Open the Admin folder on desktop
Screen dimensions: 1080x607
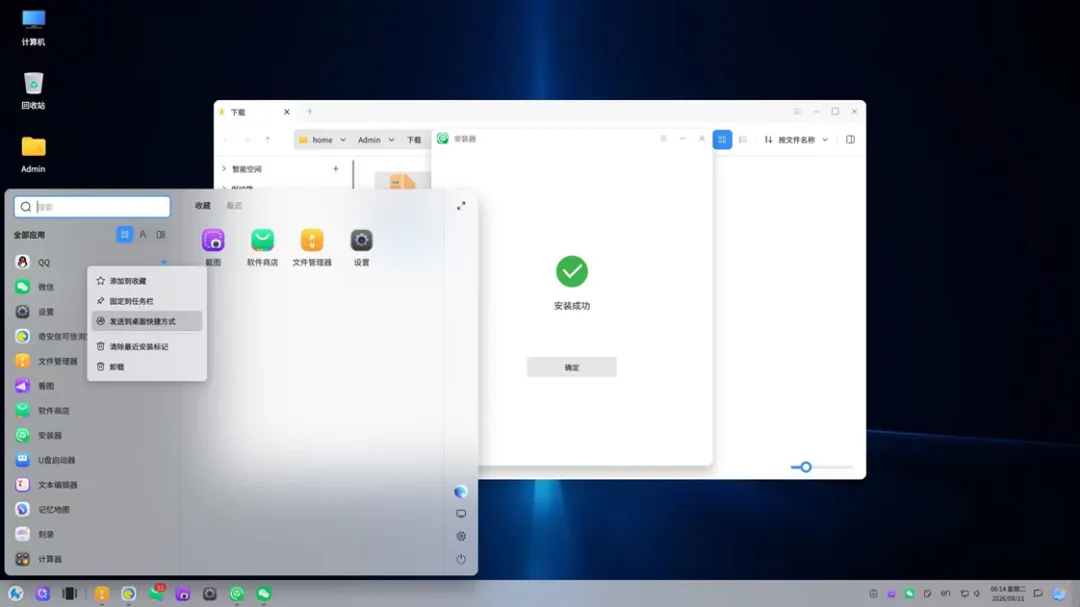click(33, 154)
